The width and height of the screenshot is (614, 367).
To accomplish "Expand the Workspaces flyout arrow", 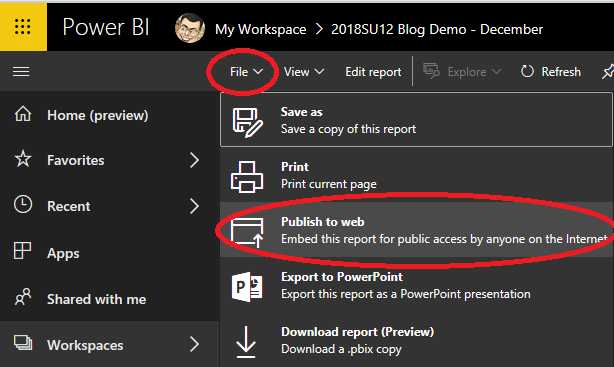I will (195, 344).
